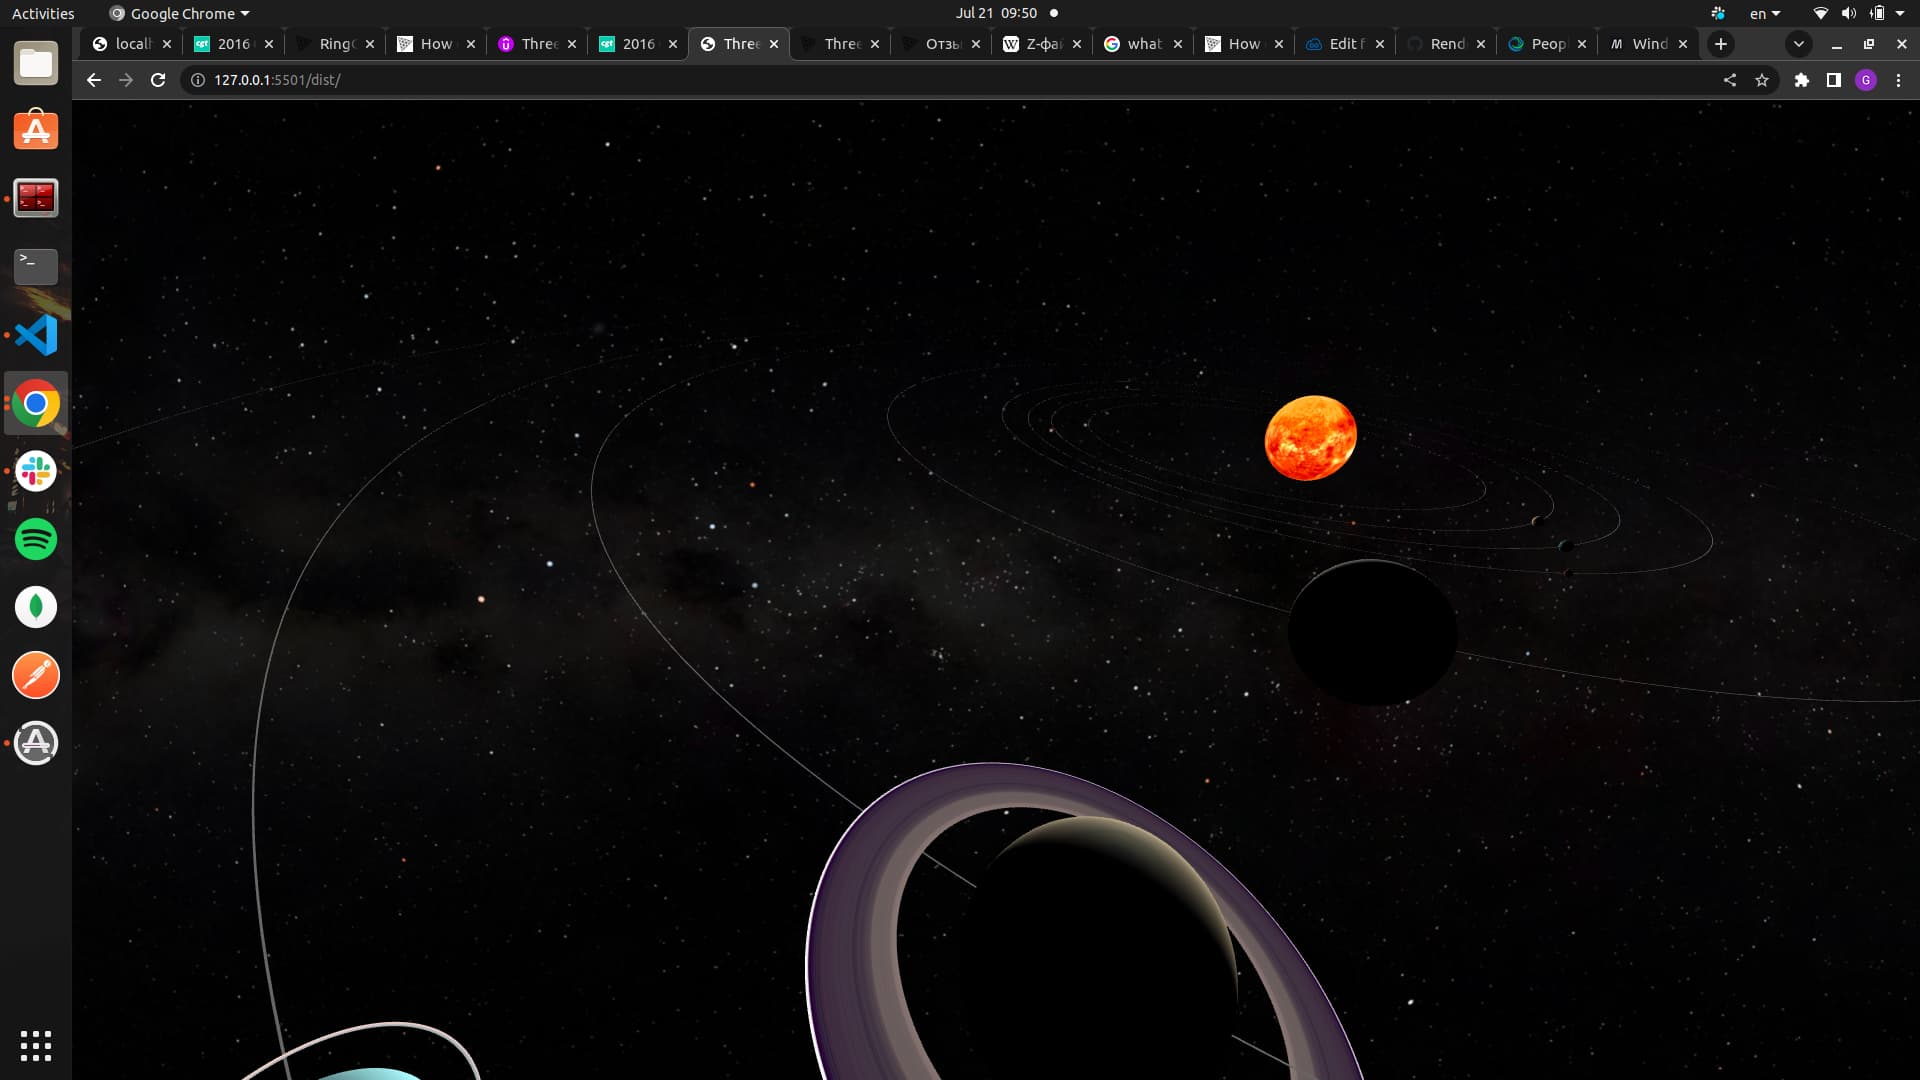Switch to the Z-фактор Wikipedia tab

1040,44
